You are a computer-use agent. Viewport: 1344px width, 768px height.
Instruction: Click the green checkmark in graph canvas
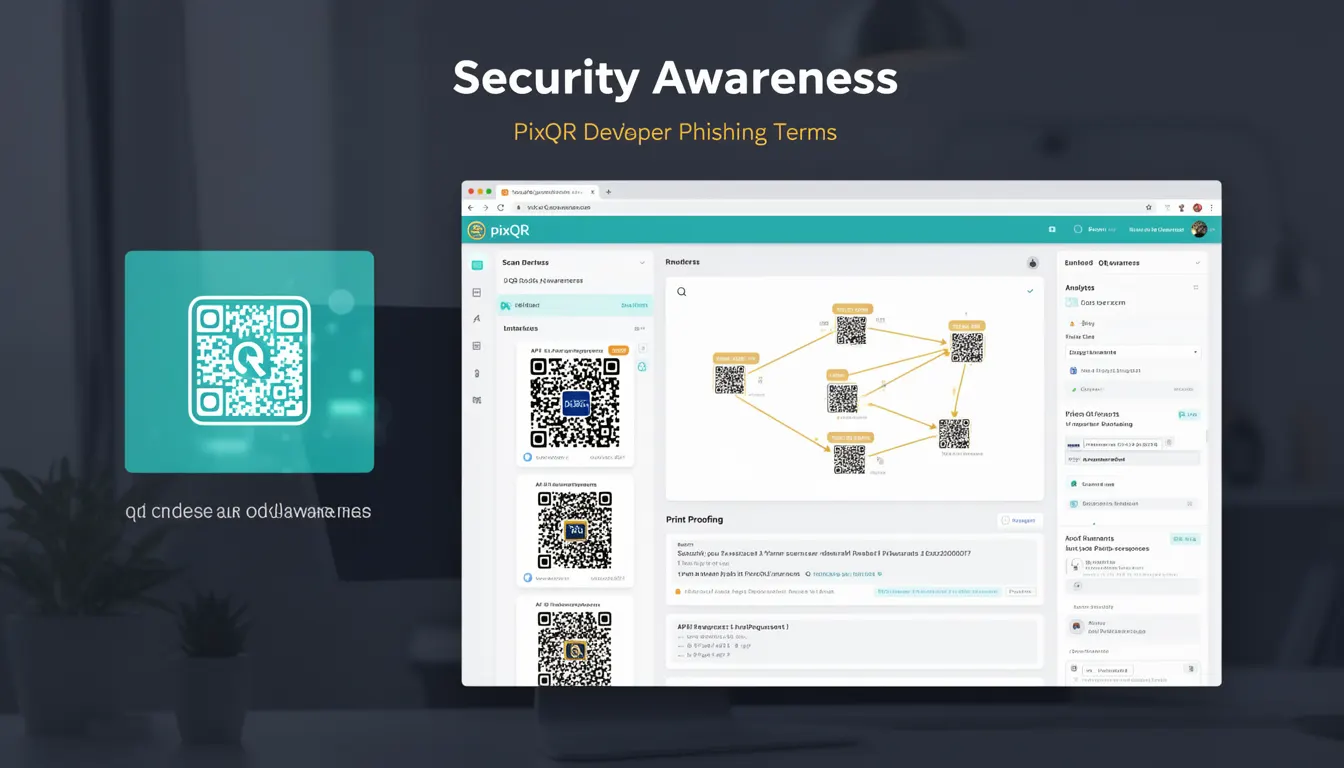(1030, 291)
